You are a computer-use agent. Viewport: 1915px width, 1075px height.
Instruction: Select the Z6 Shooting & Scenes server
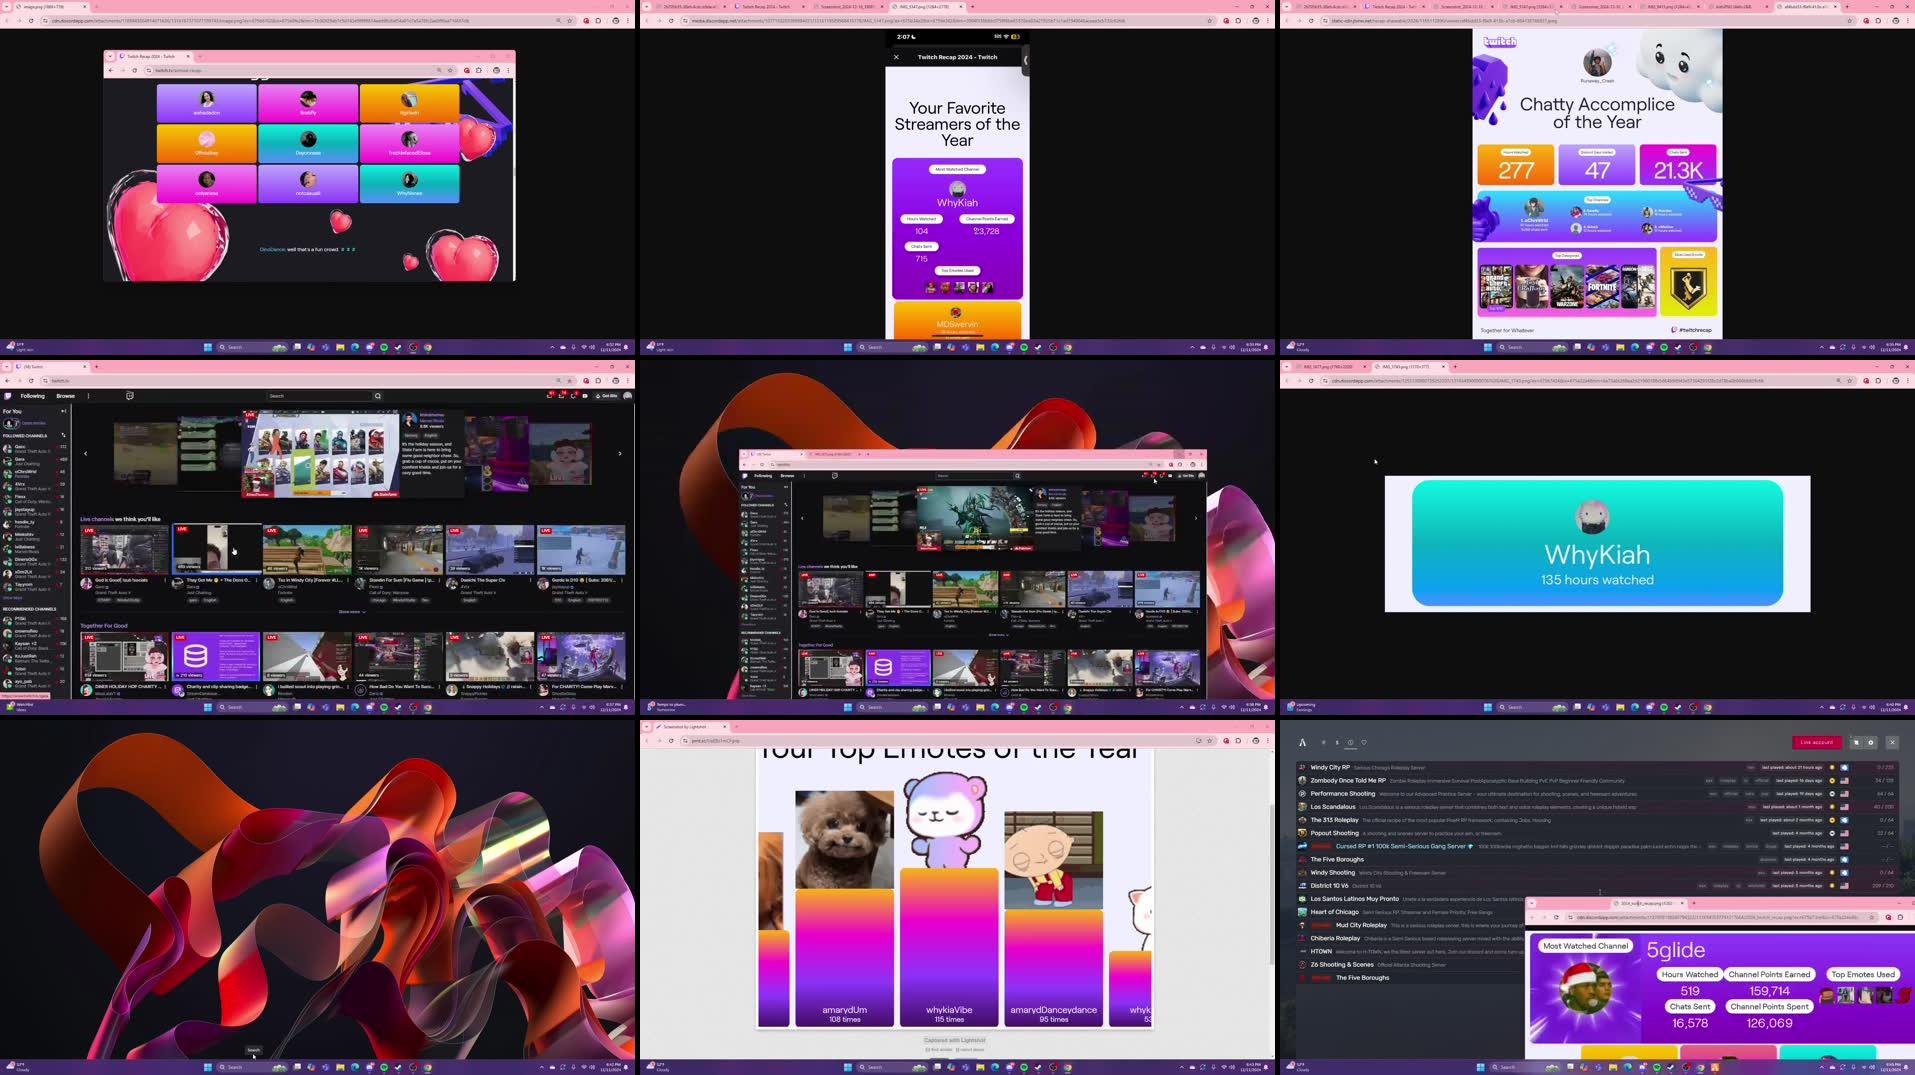click(x=1410, y=965)
